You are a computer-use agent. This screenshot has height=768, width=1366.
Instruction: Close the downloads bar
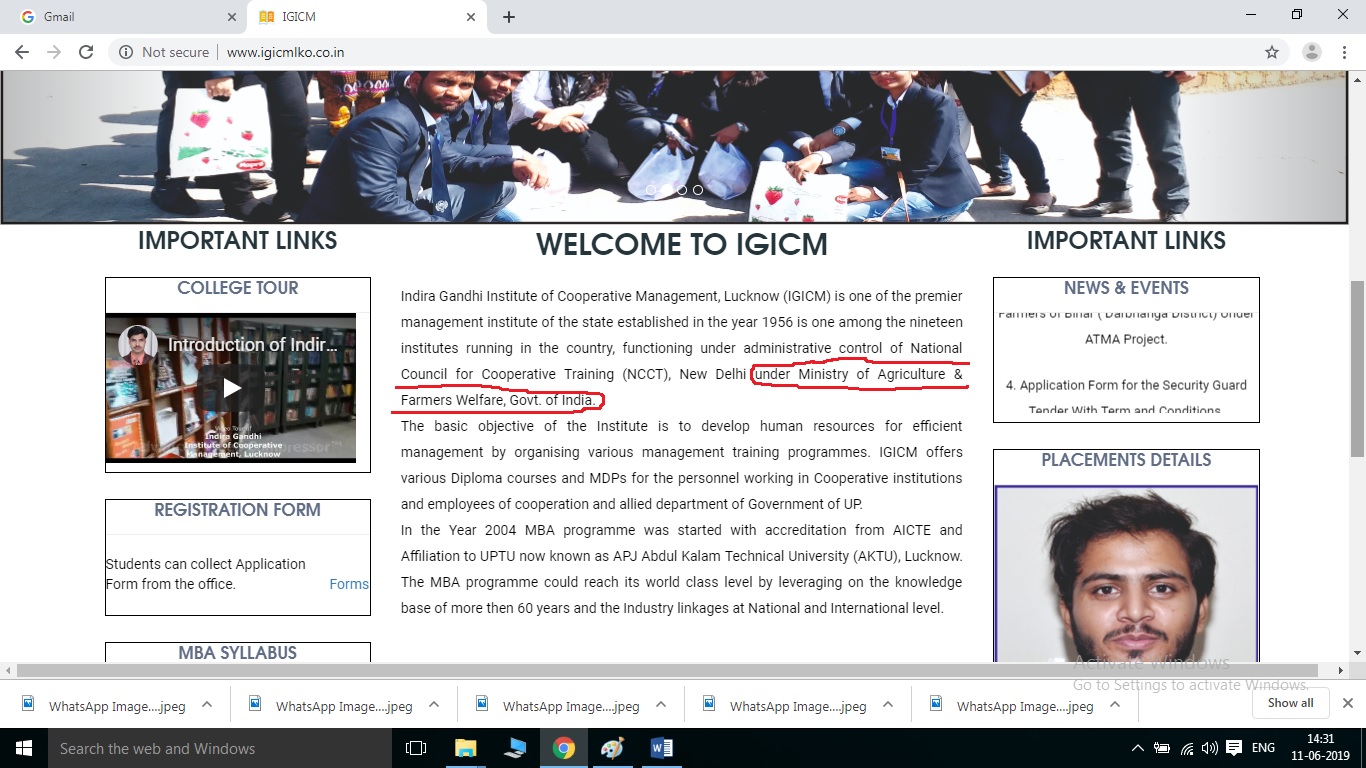pos(1347,703)
